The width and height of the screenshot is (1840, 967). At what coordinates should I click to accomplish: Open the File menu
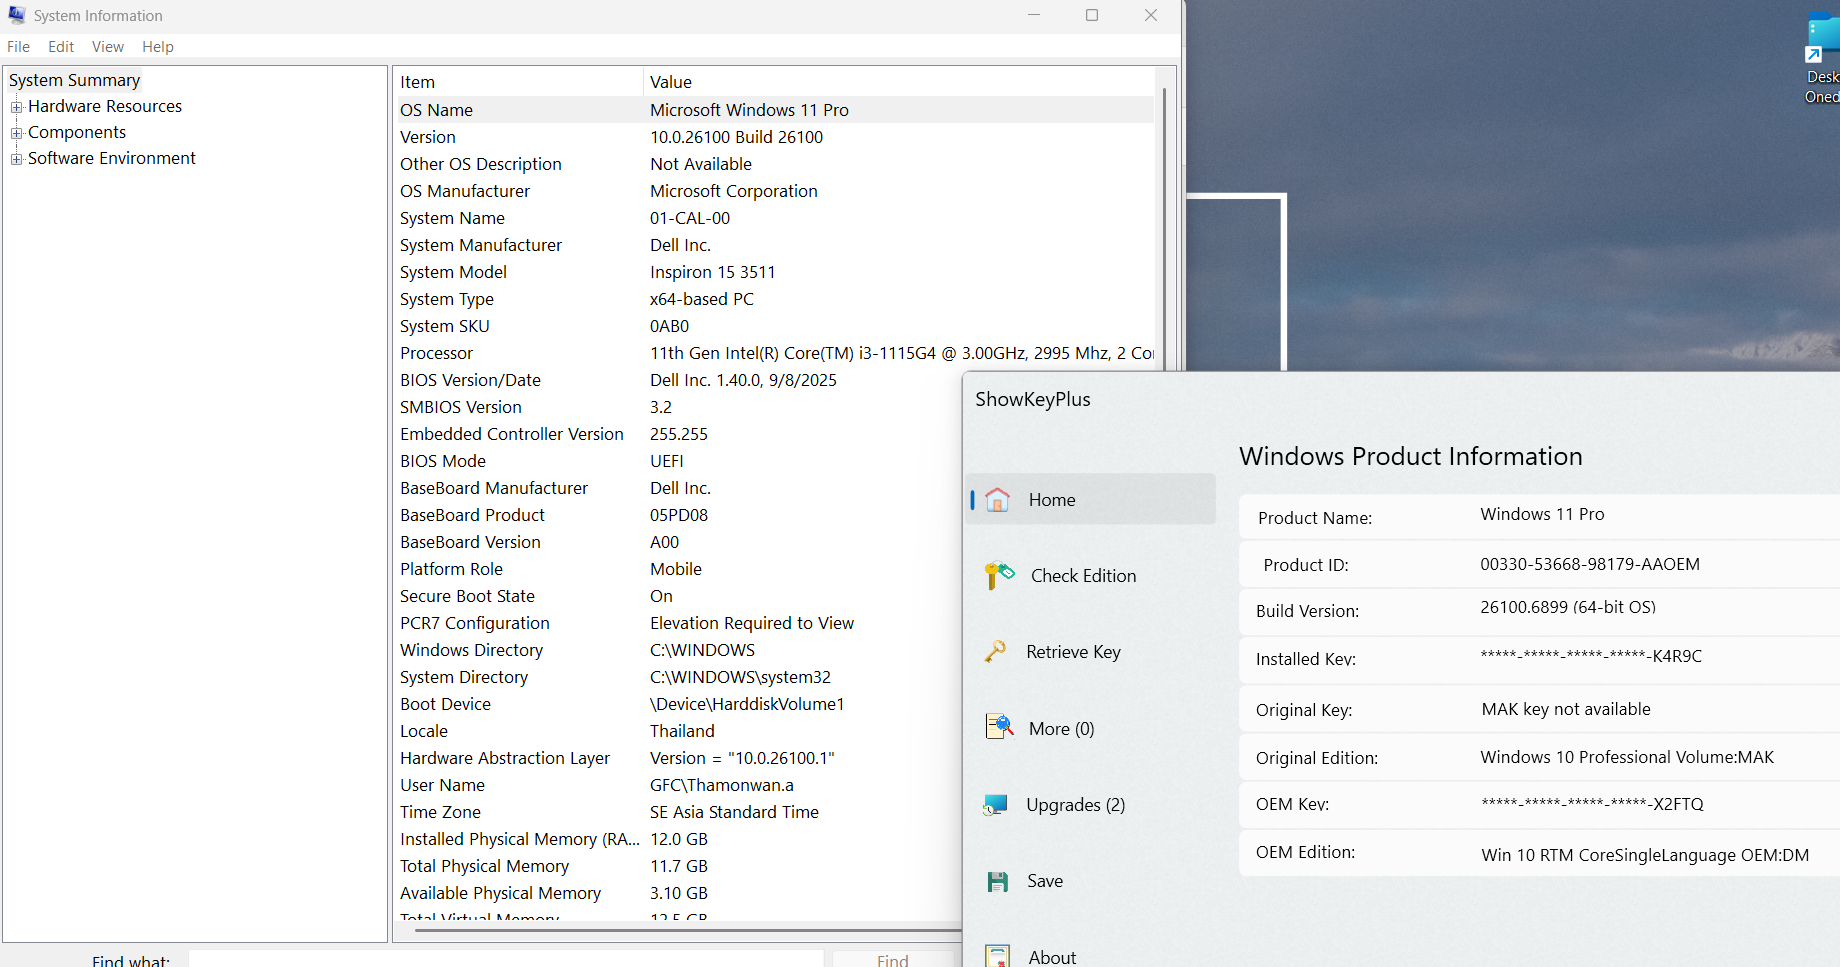(18, 47)
